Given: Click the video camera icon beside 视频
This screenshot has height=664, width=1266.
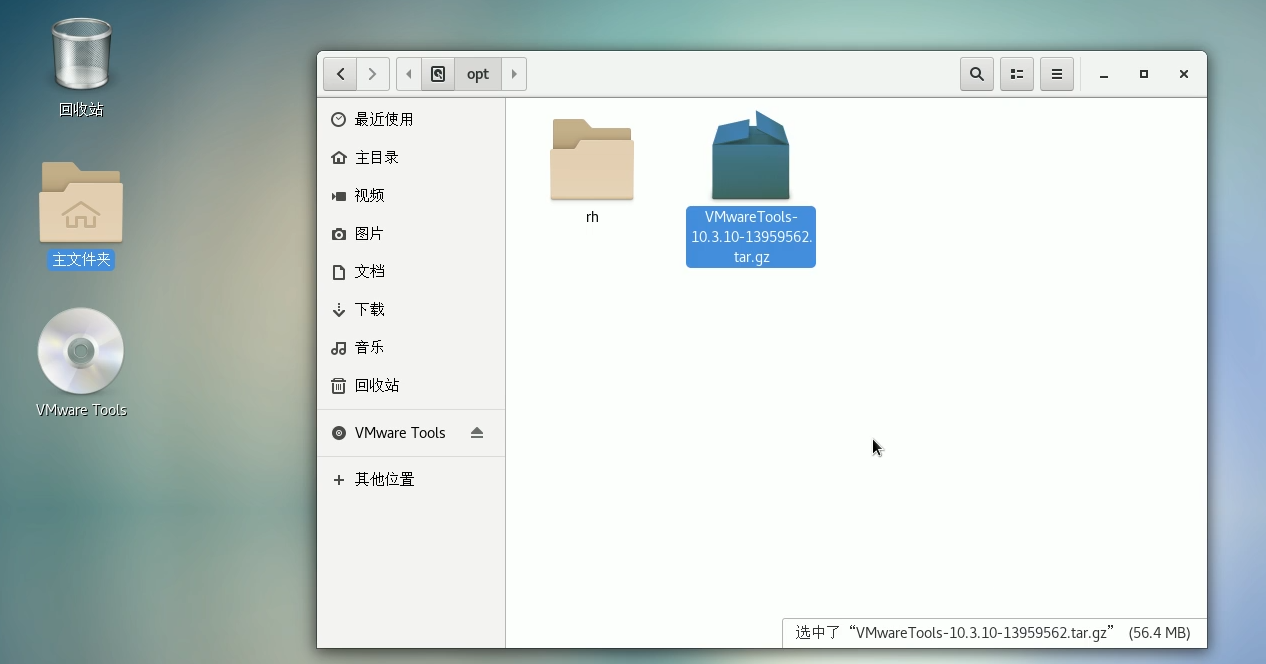Looking at the screenshot, I should pos(338,195).
